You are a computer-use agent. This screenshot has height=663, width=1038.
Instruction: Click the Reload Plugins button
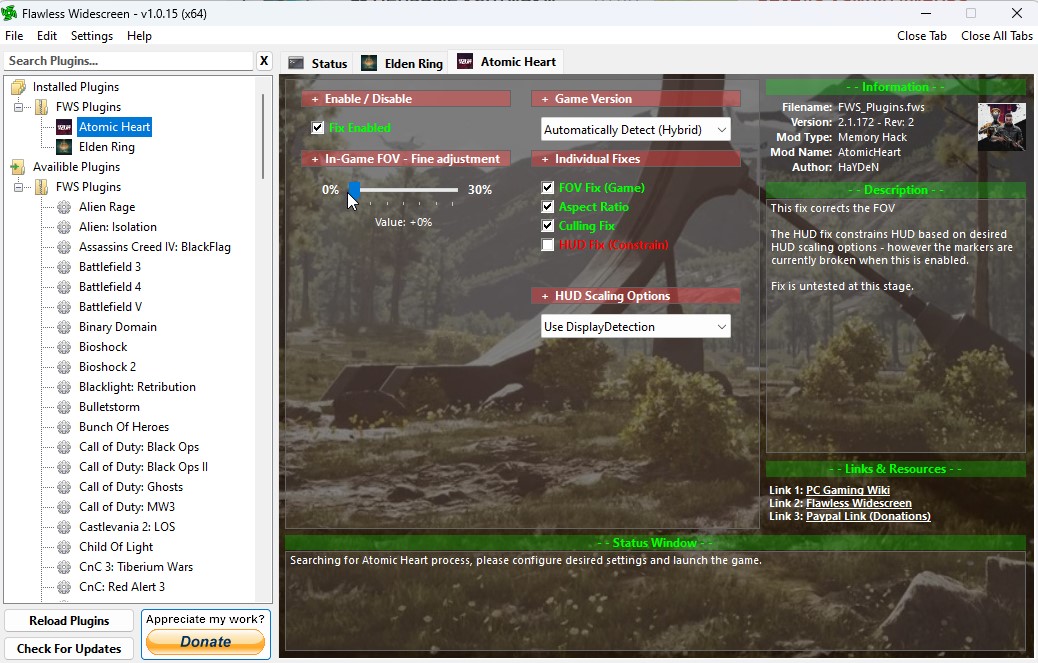(x=69, y=621)
